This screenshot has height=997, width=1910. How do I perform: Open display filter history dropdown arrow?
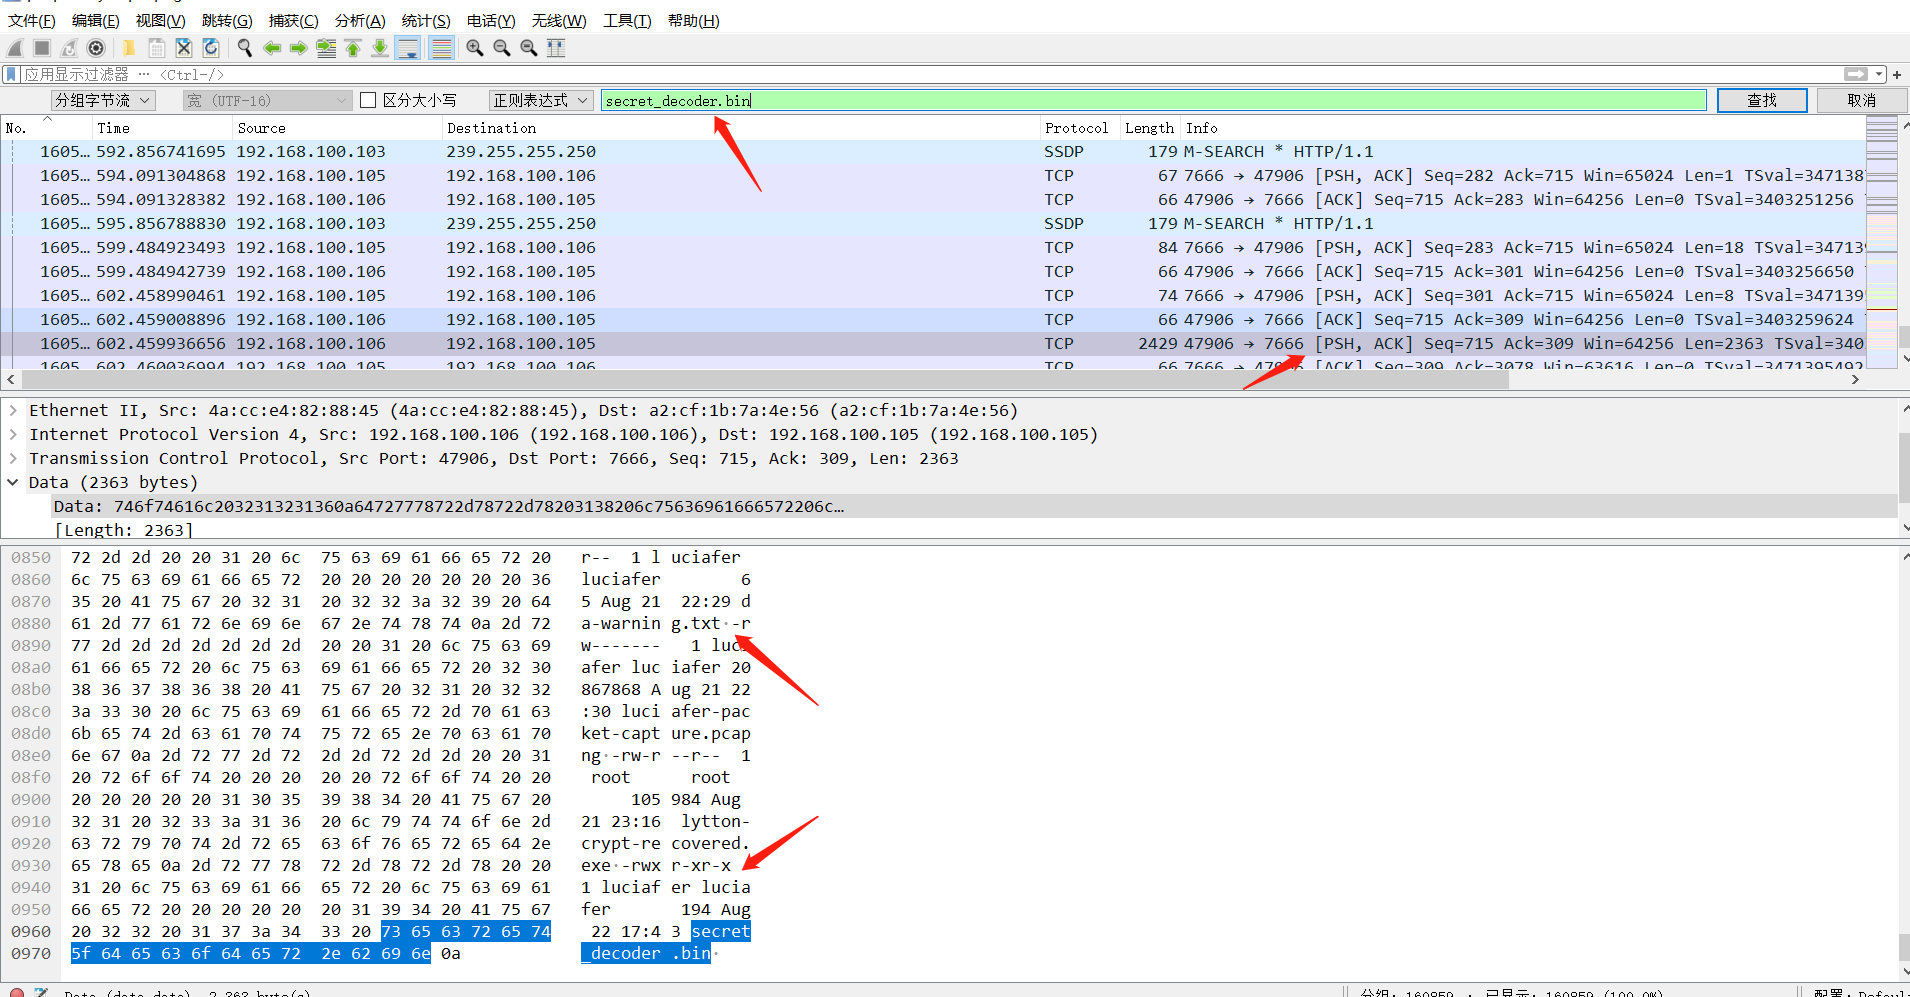(x=1879, y=75)
